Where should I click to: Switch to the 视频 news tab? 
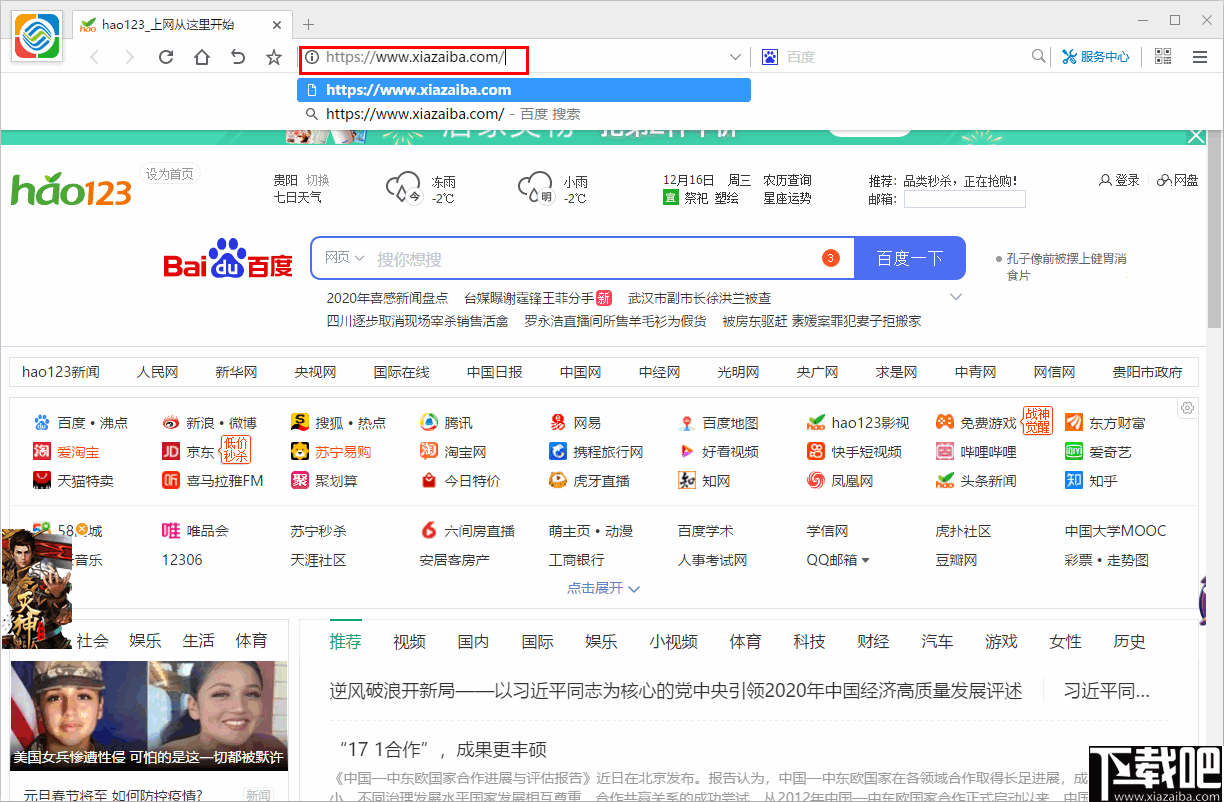[409, 642]
